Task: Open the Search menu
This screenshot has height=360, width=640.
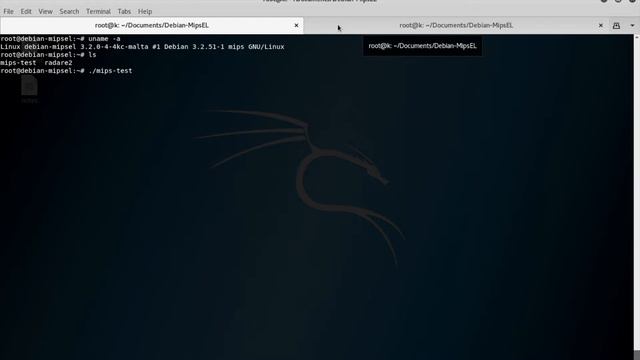Action: point(69,11)
